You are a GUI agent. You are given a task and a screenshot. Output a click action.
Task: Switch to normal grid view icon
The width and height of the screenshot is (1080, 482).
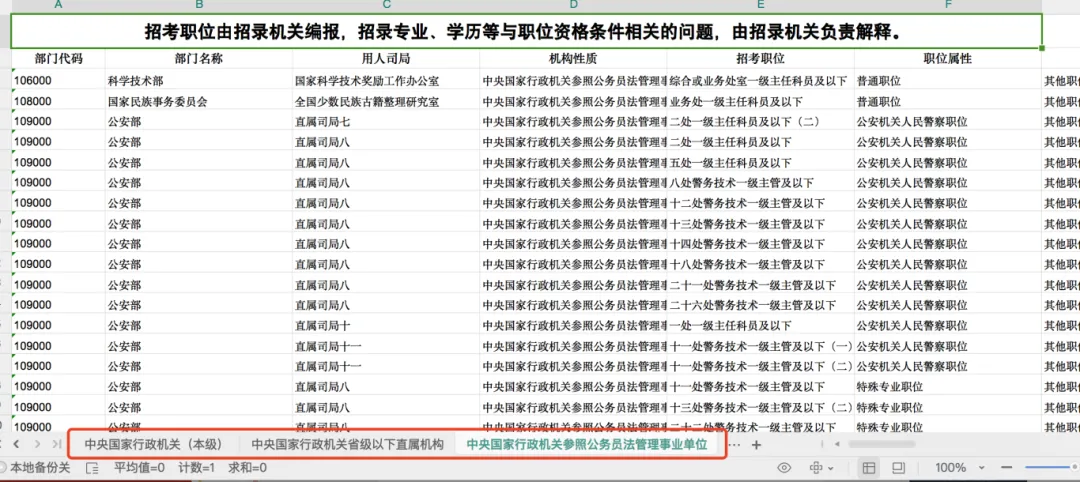pyautogui.click(x=869, y=468)
